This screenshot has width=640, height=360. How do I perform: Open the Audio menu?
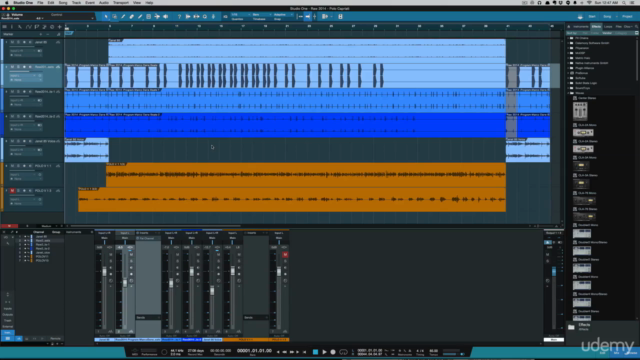pos(104,2)
